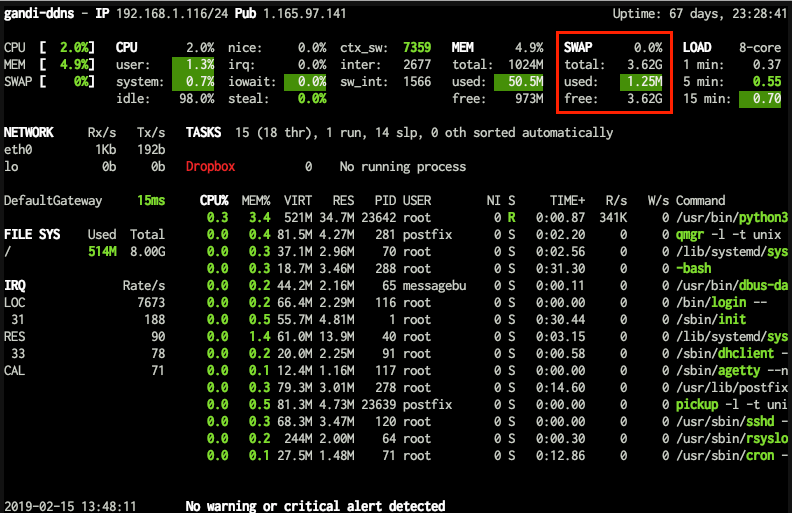Click the CPU% column header
Image resolution: width=792 pixels, height=513 pixels.
click(x=214, y=200)
